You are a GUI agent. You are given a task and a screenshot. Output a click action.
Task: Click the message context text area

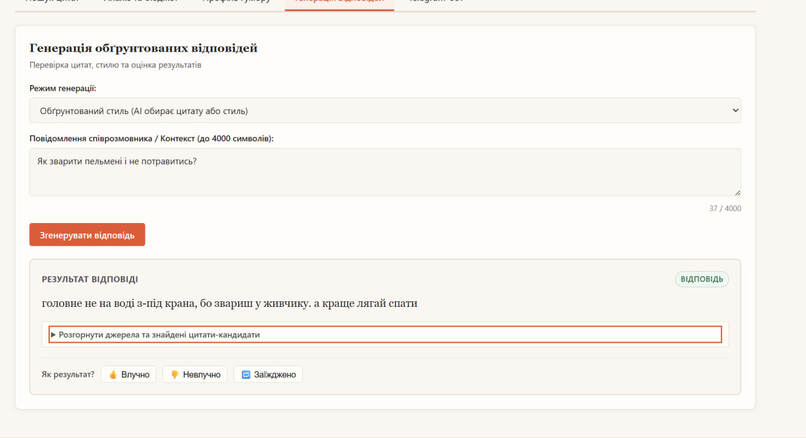click(385, 172)
